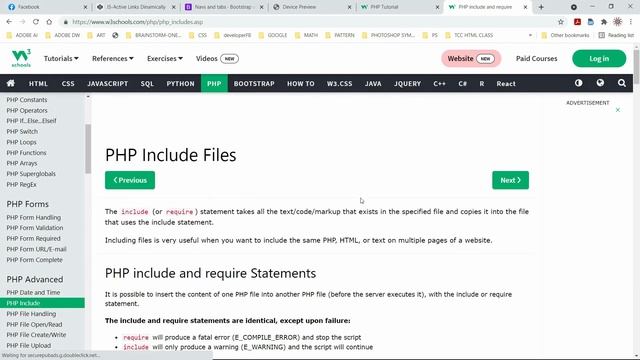Image resolution: width=640 pixels, height=360 pixels.
Task: Open the Exercises dropdown
Action: [x=165, y=58]
